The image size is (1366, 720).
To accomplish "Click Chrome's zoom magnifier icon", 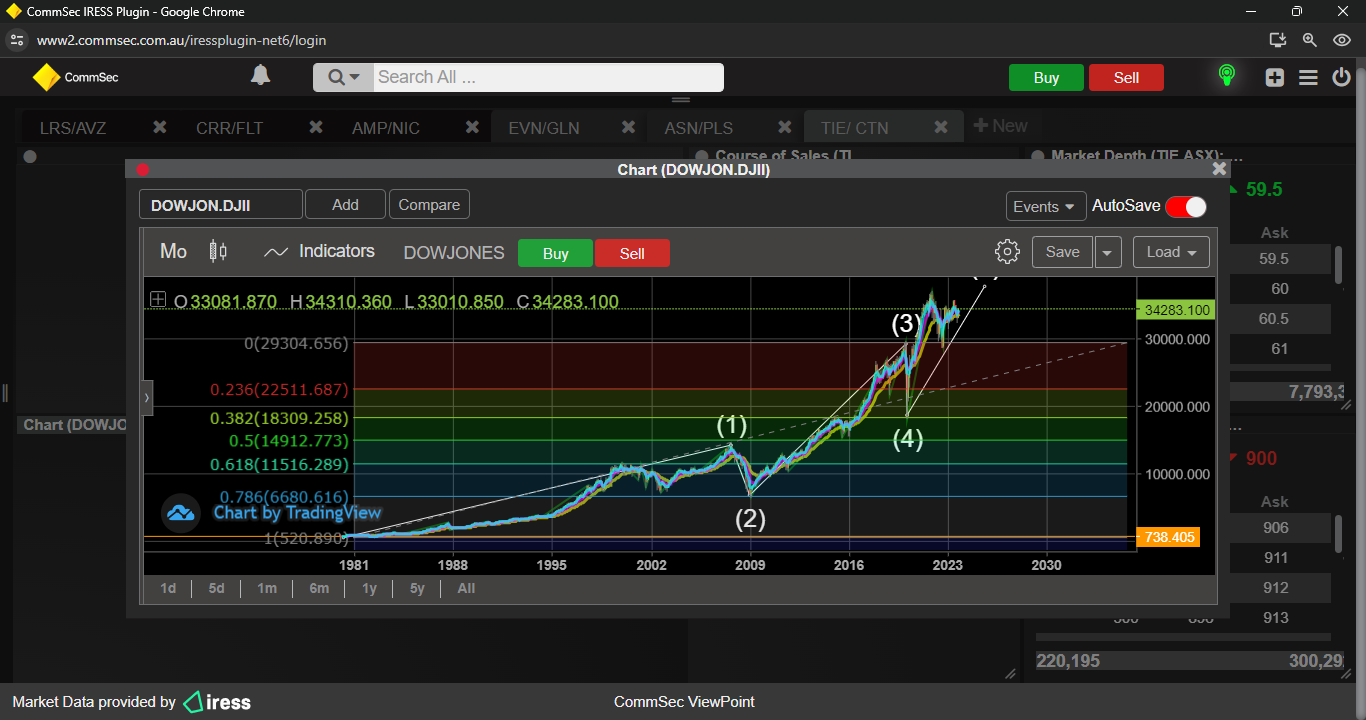I will click(x=1310, y=40).
